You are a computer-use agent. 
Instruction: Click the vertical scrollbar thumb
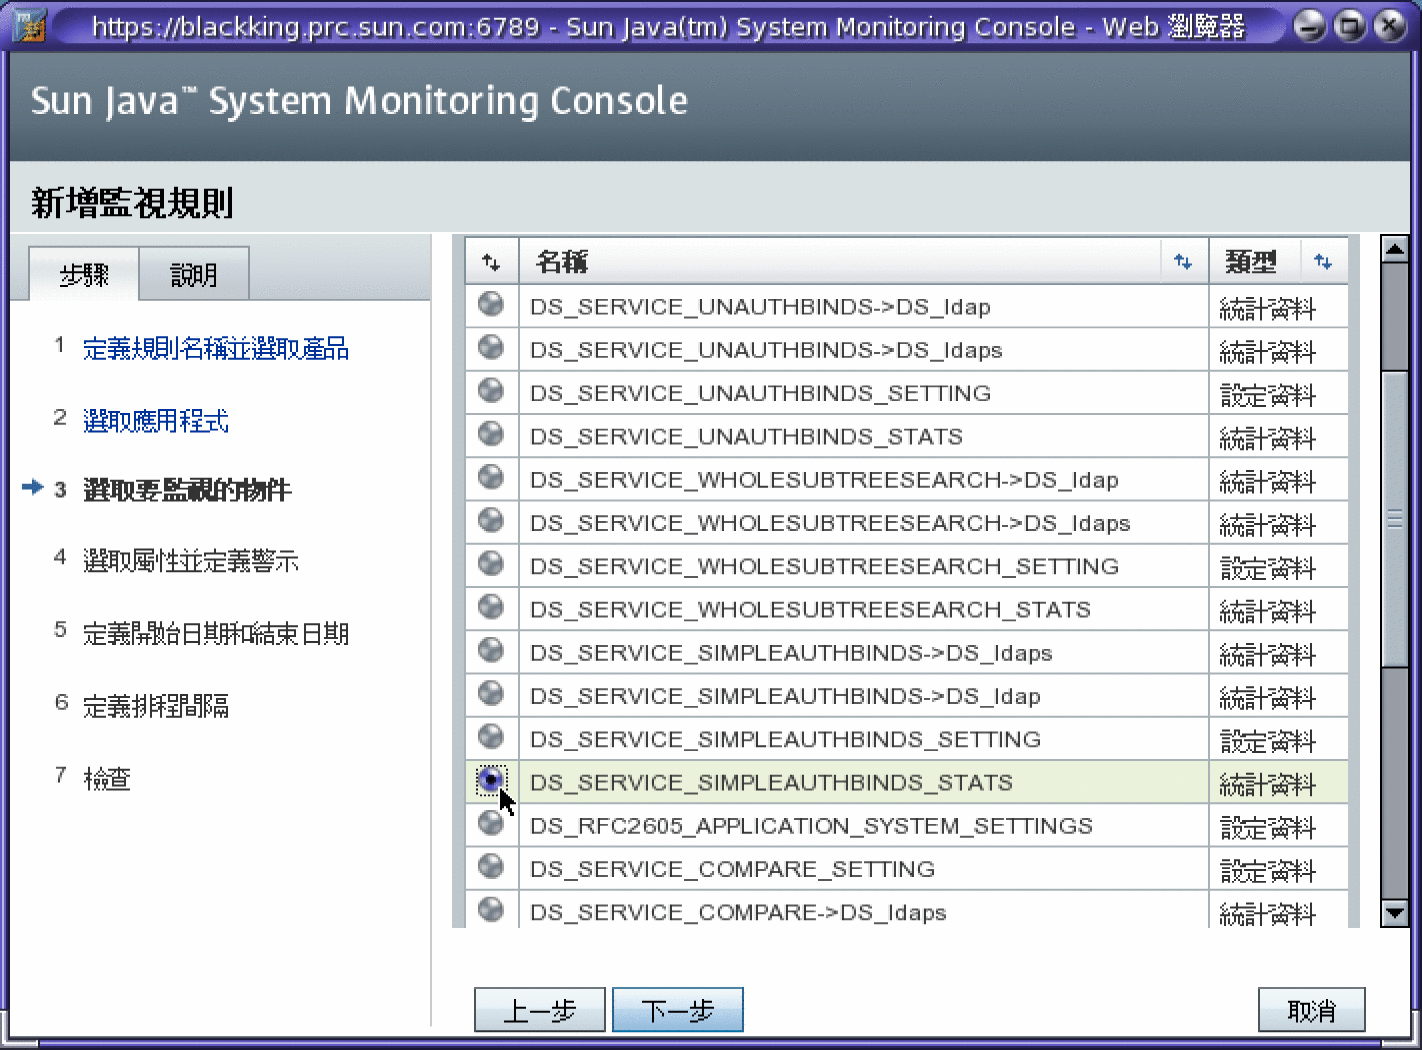1395,517
